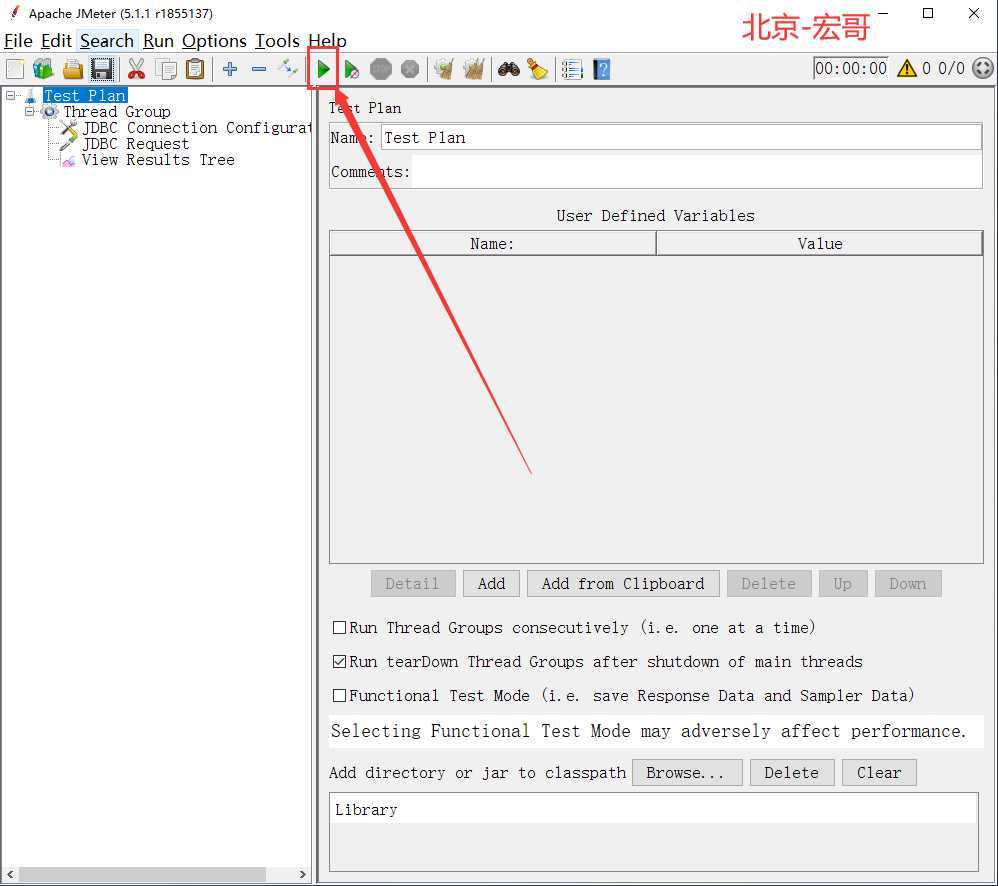998x886 pixels.
Task: Click the Open file folder icon
Action: (73, 69)
